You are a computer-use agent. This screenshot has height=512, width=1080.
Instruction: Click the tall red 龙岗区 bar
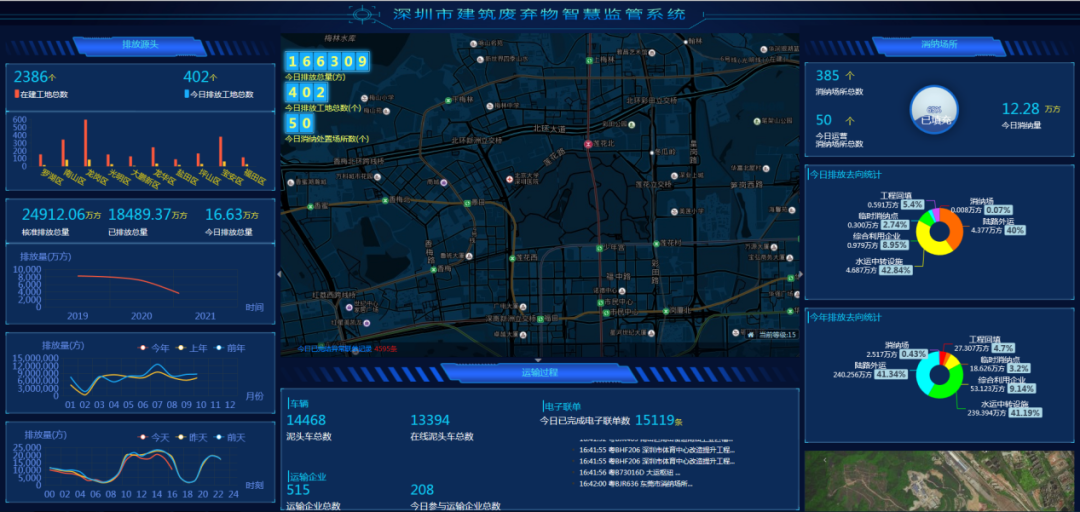pos(85,143)
